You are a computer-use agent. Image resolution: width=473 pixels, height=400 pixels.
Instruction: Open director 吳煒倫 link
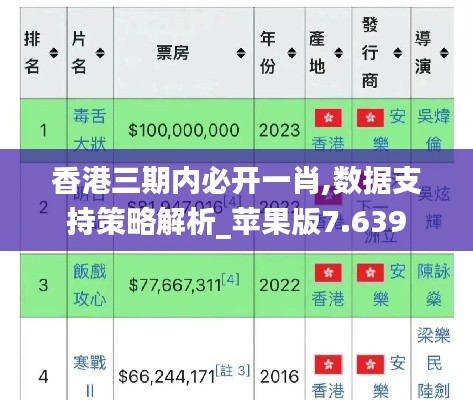[434, 130]
